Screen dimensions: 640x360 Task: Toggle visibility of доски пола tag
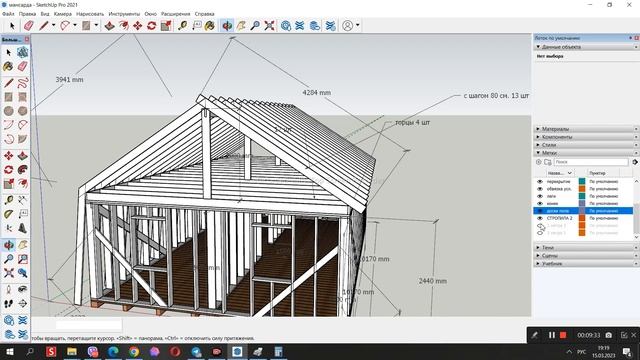(540, 211)
